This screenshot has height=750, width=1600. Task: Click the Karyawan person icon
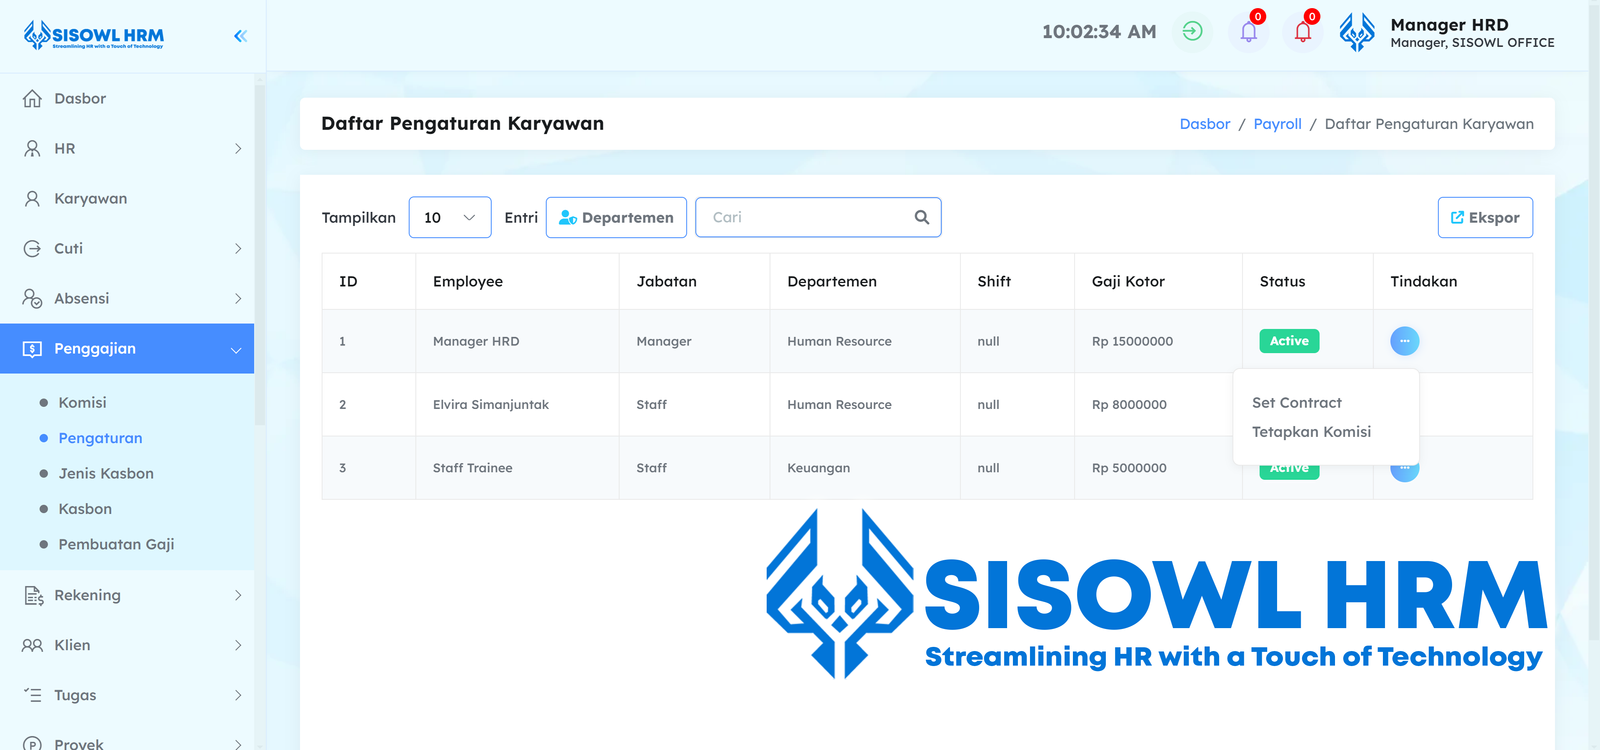(32, 198)
